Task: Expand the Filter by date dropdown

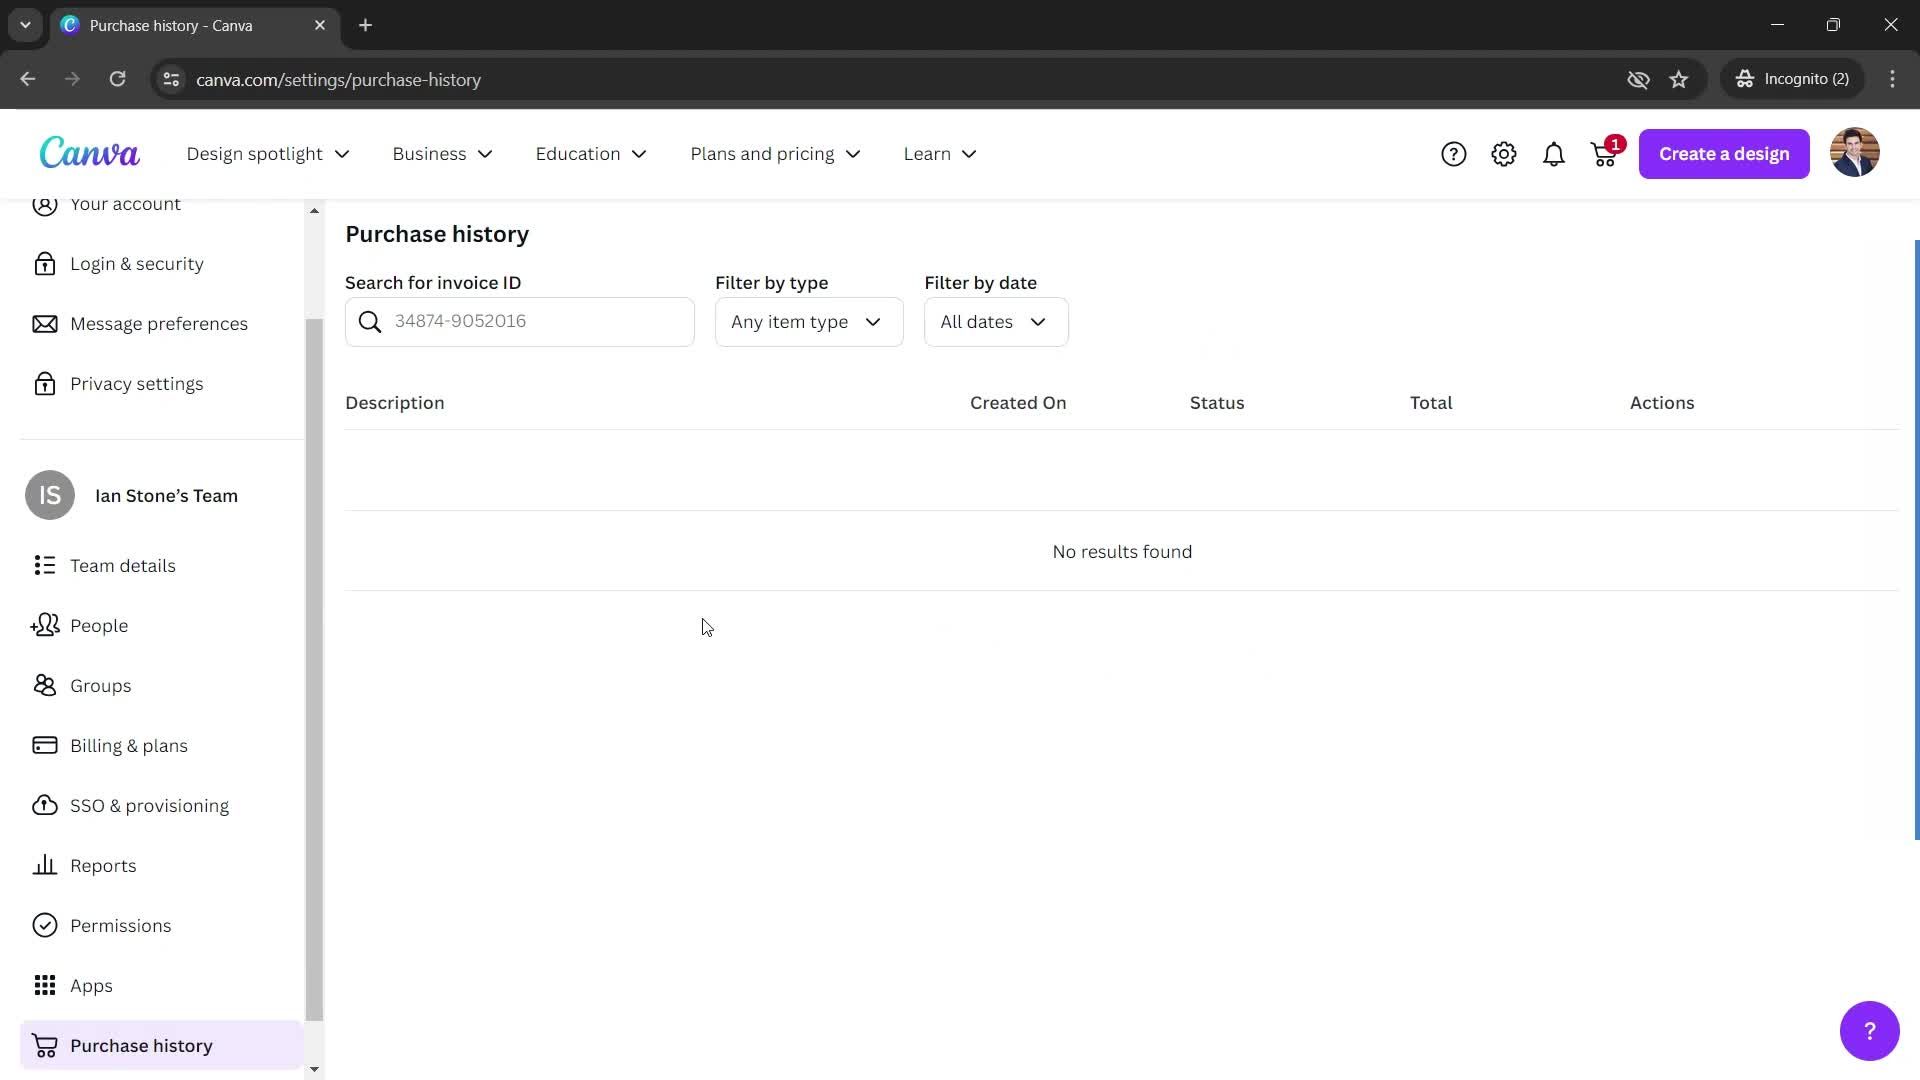Action: pyautogui.click(x=994, y=322)
